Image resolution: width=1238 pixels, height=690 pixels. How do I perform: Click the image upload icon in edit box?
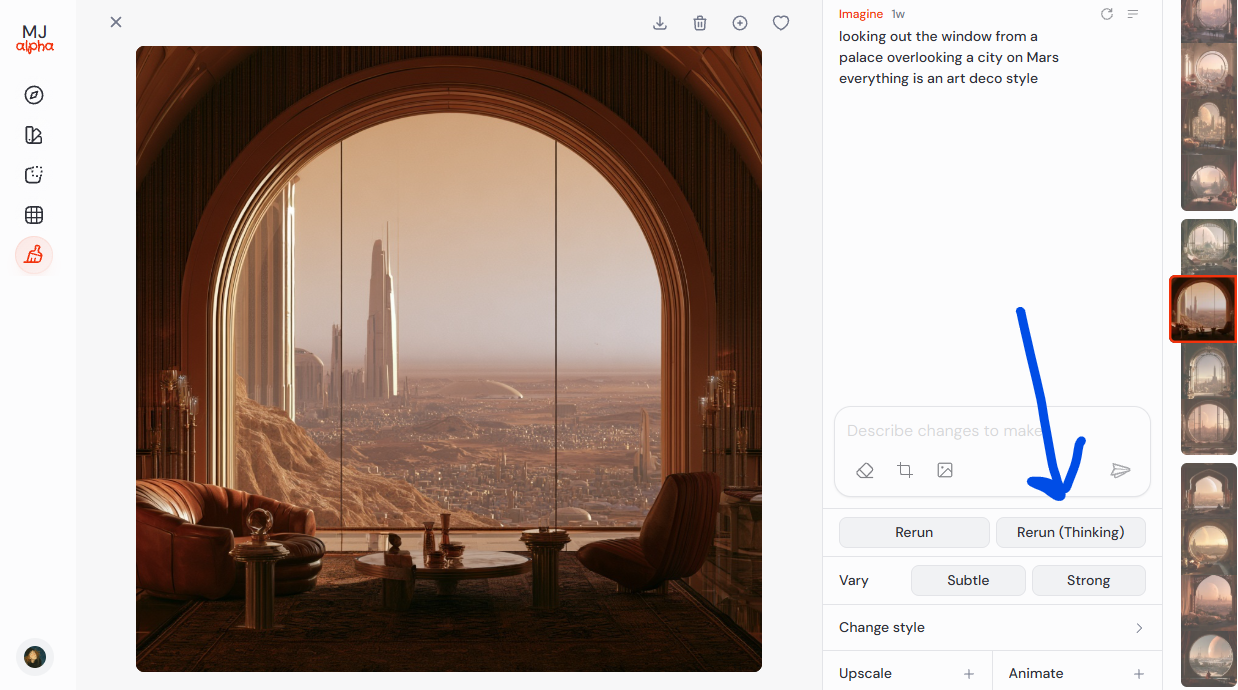[x=945, y=470]
